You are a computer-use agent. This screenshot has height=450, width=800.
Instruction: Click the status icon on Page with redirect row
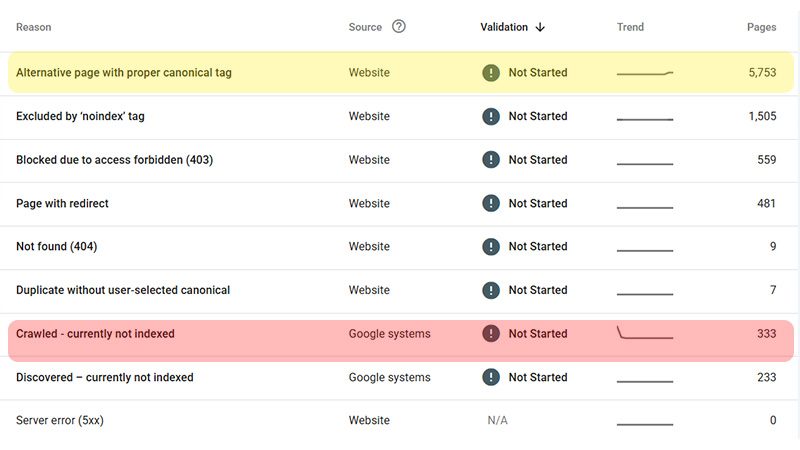[x=491, y=204]
